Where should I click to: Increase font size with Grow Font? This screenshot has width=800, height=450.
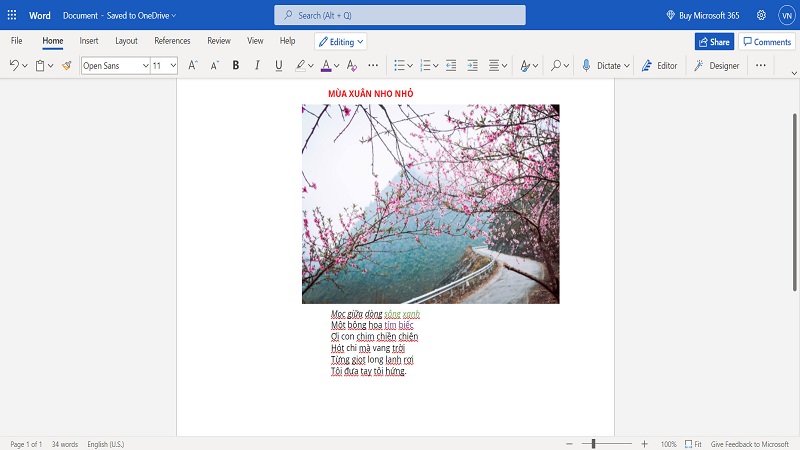tap(192, 65)
